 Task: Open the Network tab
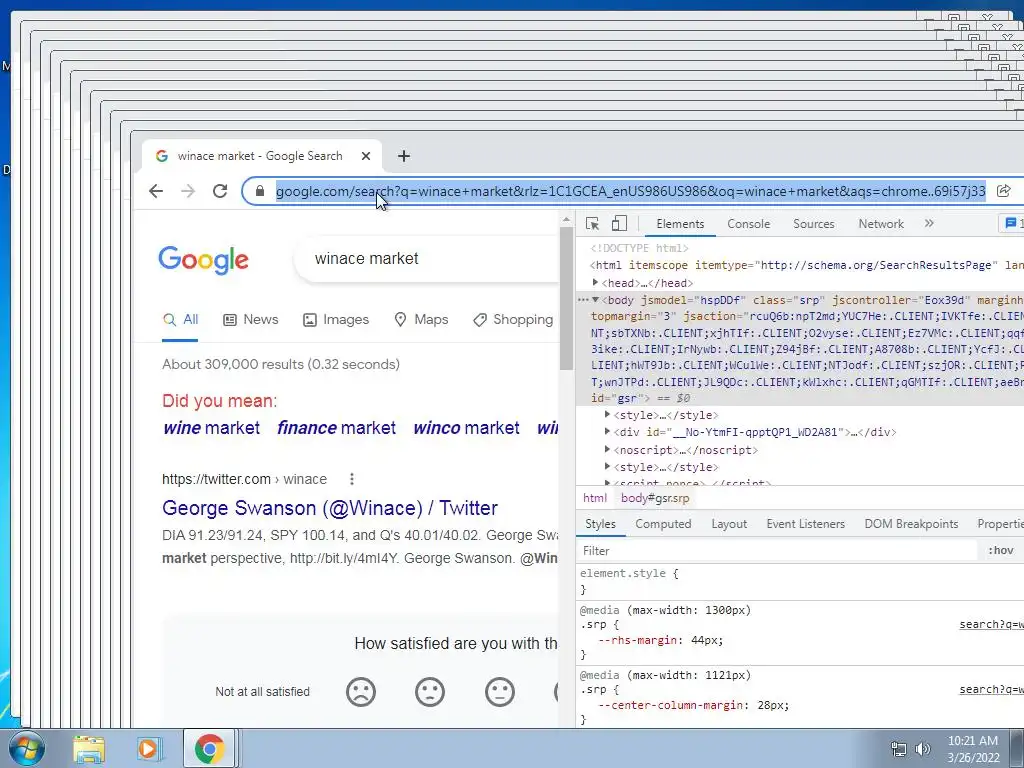[880, 224]
